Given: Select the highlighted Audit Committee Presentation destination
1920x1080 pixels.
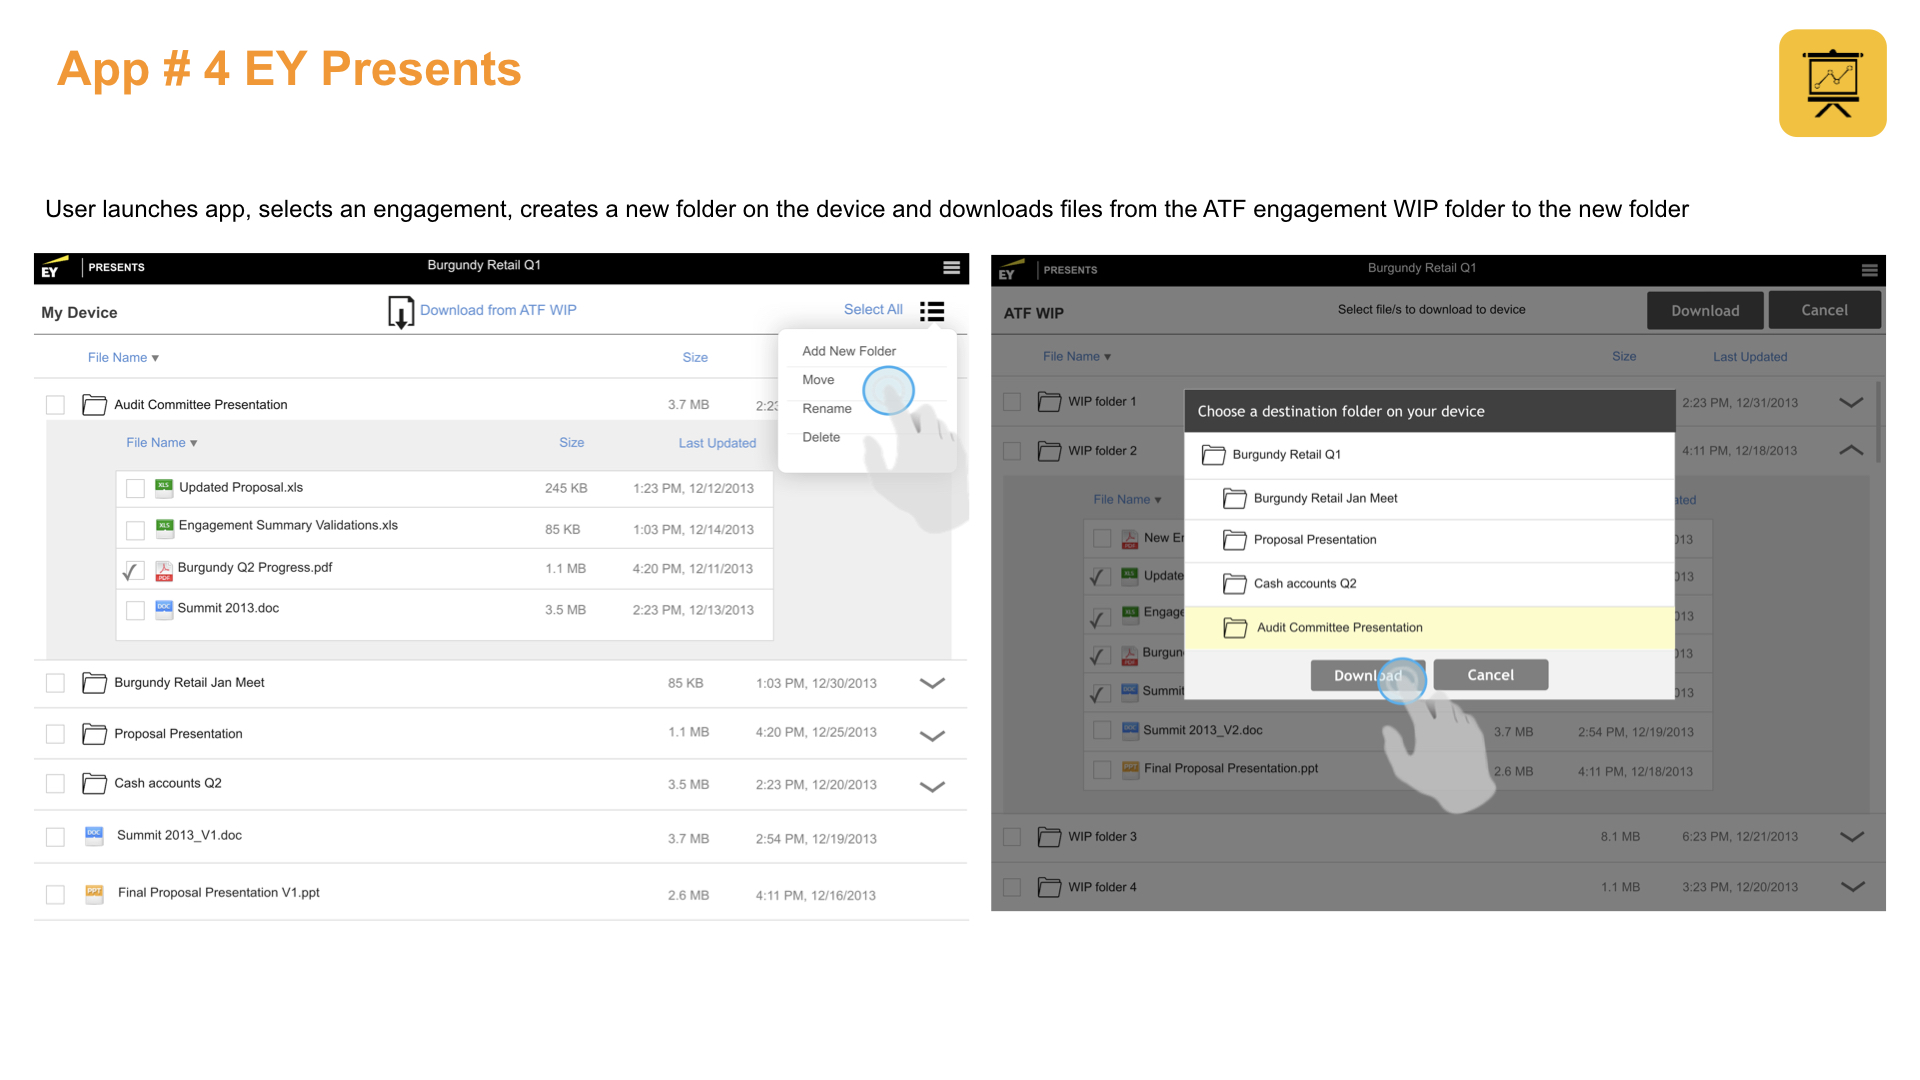Looking at the screenshot, I should click(1338, 628).
